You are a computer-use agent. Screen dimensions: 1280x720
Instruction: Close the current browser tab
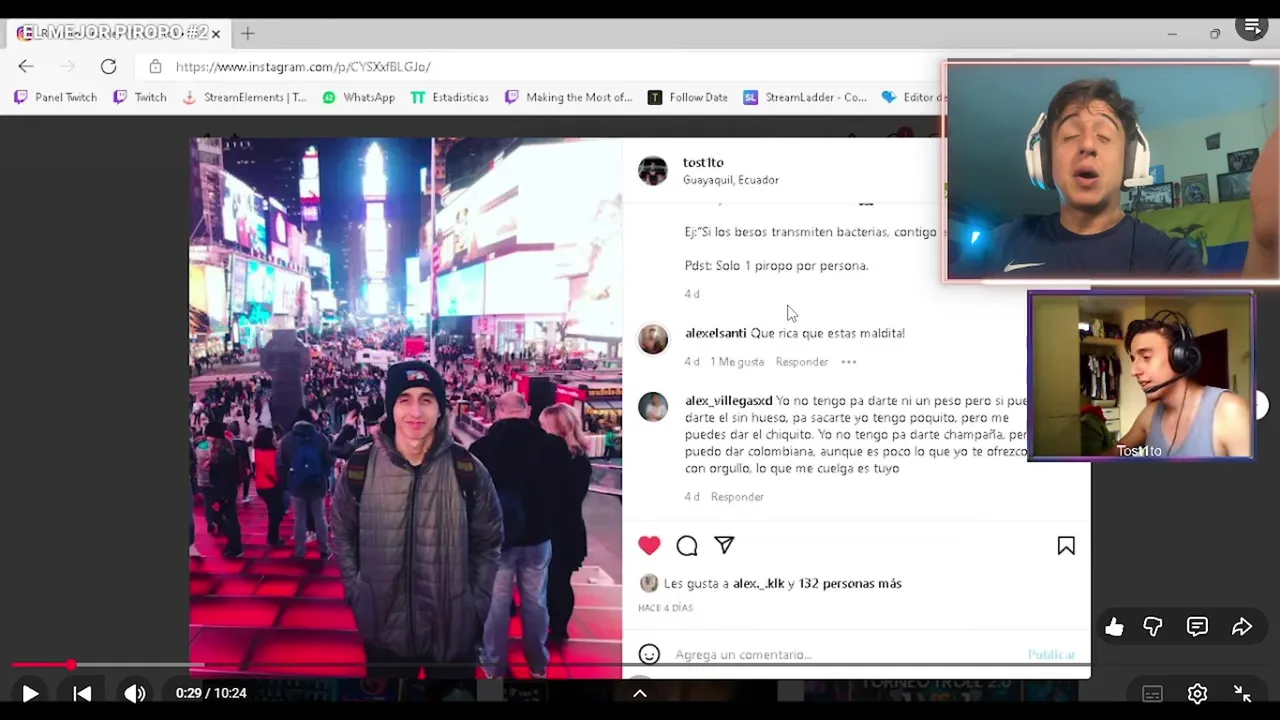(x=215, y=33)
